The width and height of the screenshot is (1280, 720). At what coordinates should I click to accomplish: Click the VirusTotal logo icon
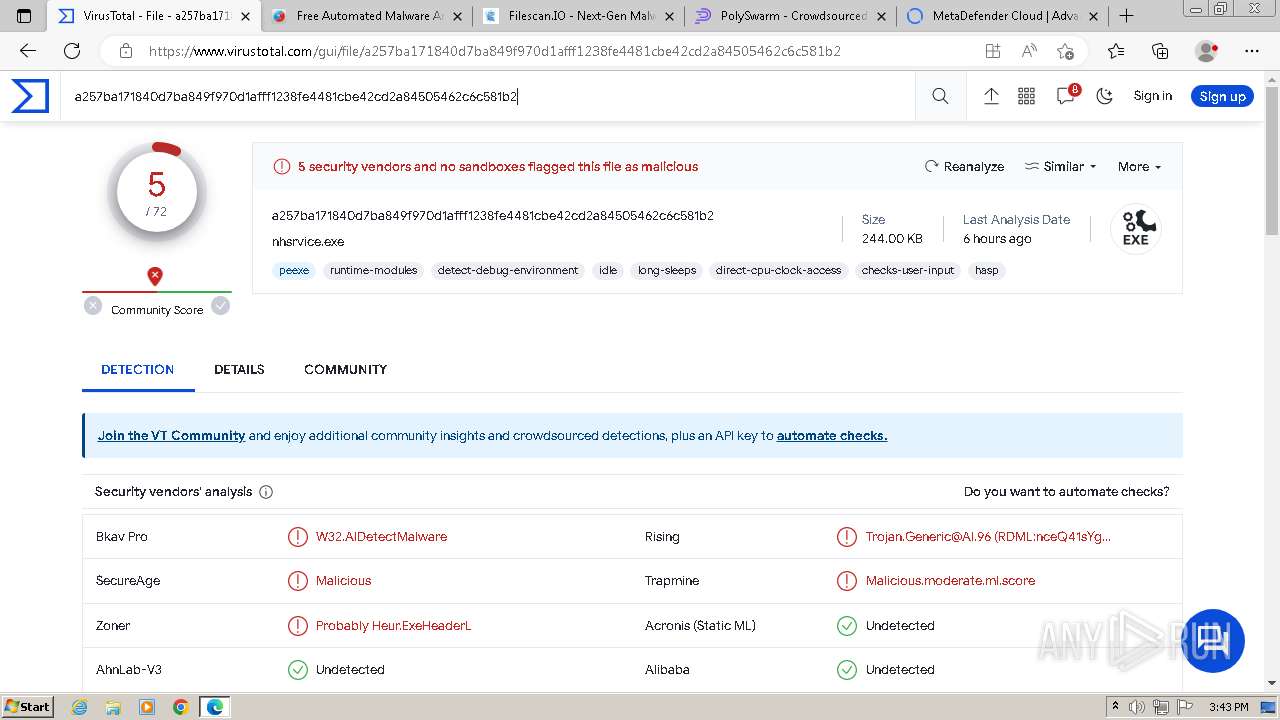[x=30, y=96]
